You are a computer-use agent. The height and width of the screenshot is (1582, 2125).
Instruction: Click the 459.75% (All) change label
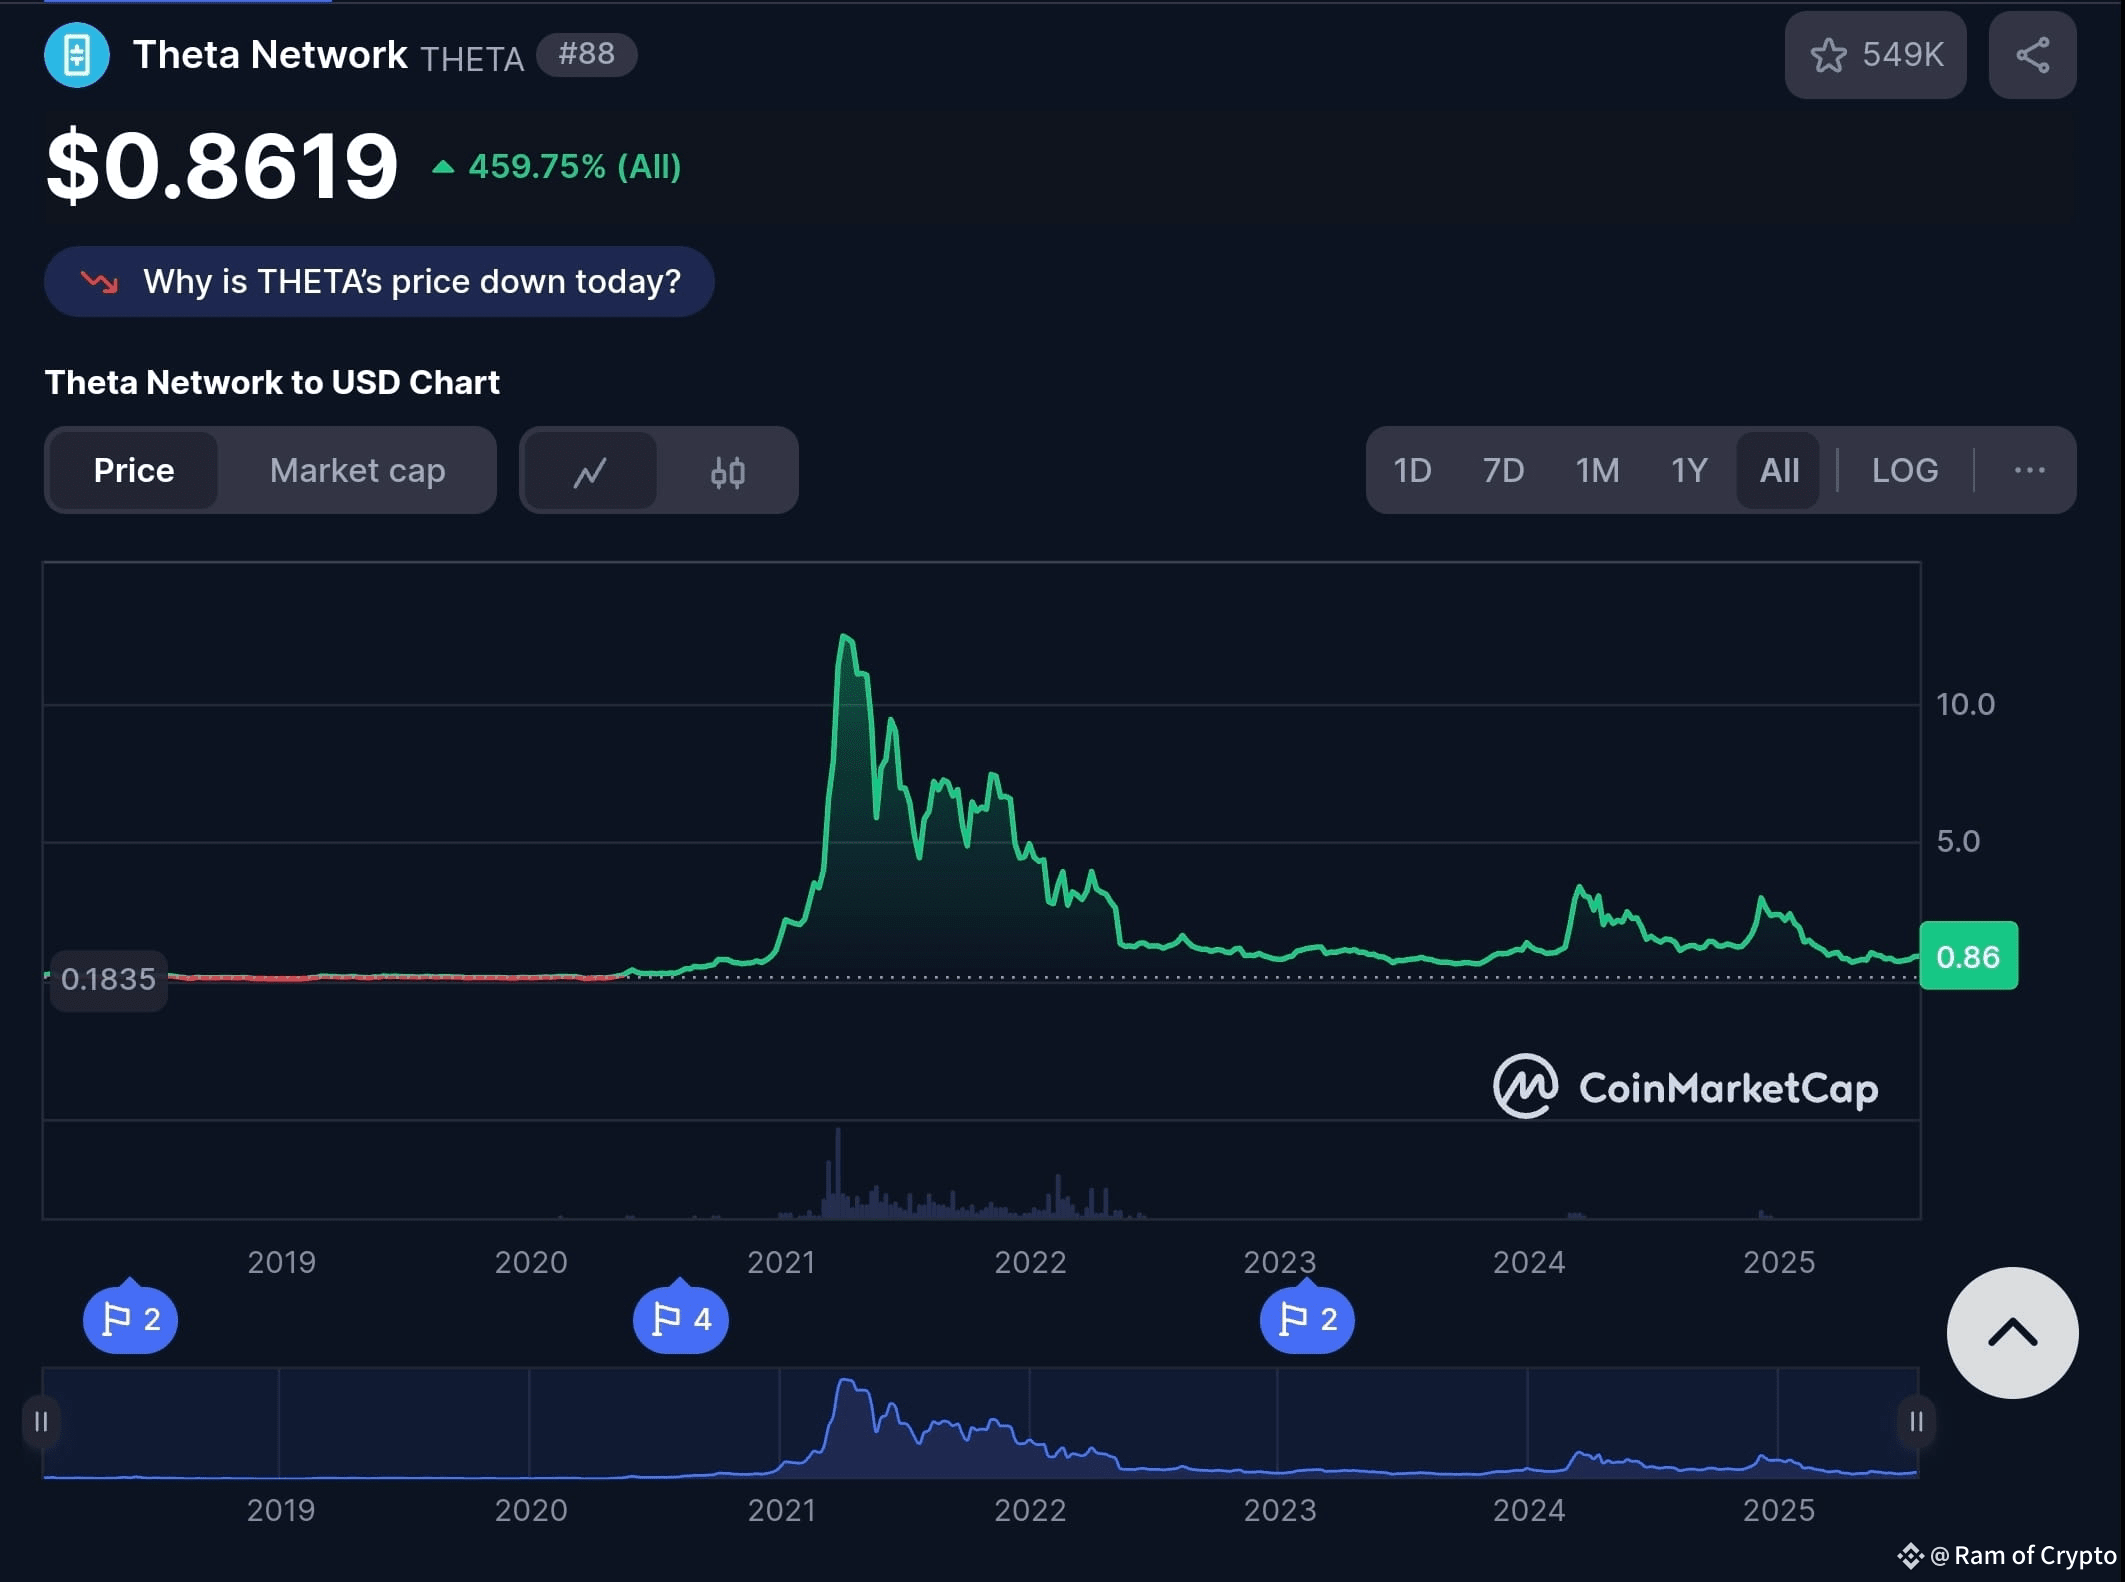point(557,166)
